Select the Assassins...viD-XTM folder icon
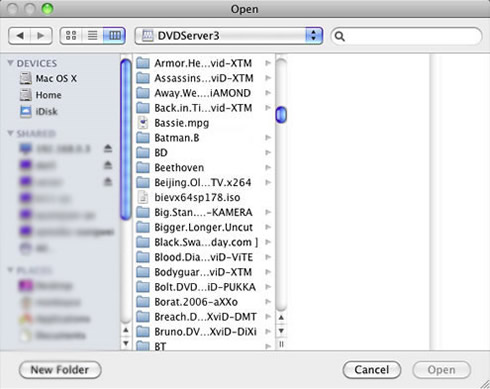 pyautogui.click(x=143, y=78)
